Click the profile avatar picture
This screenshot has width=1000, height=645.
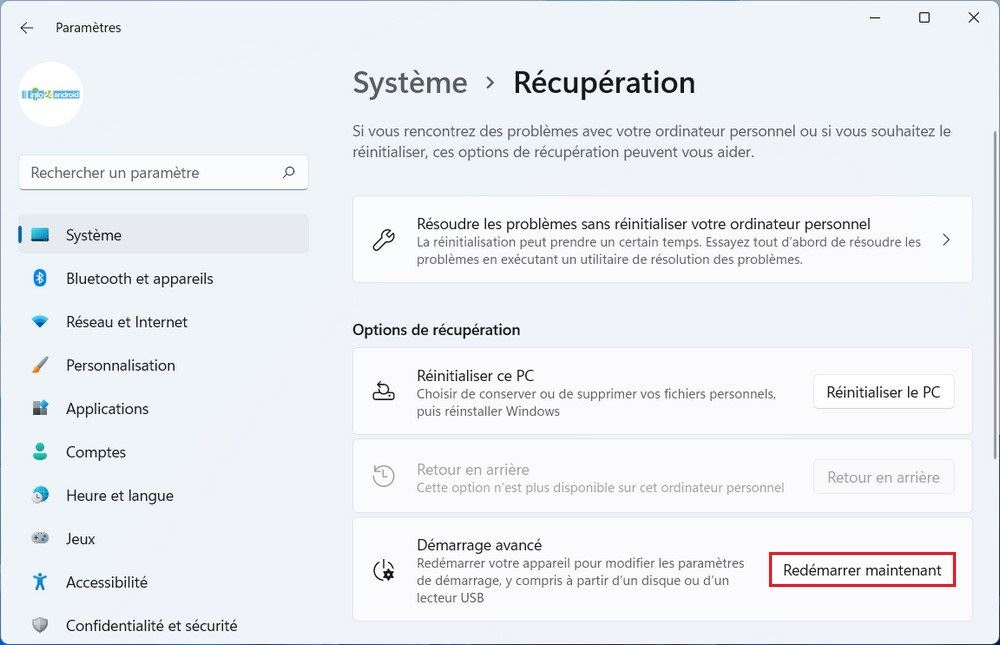(x=51, y=94)
